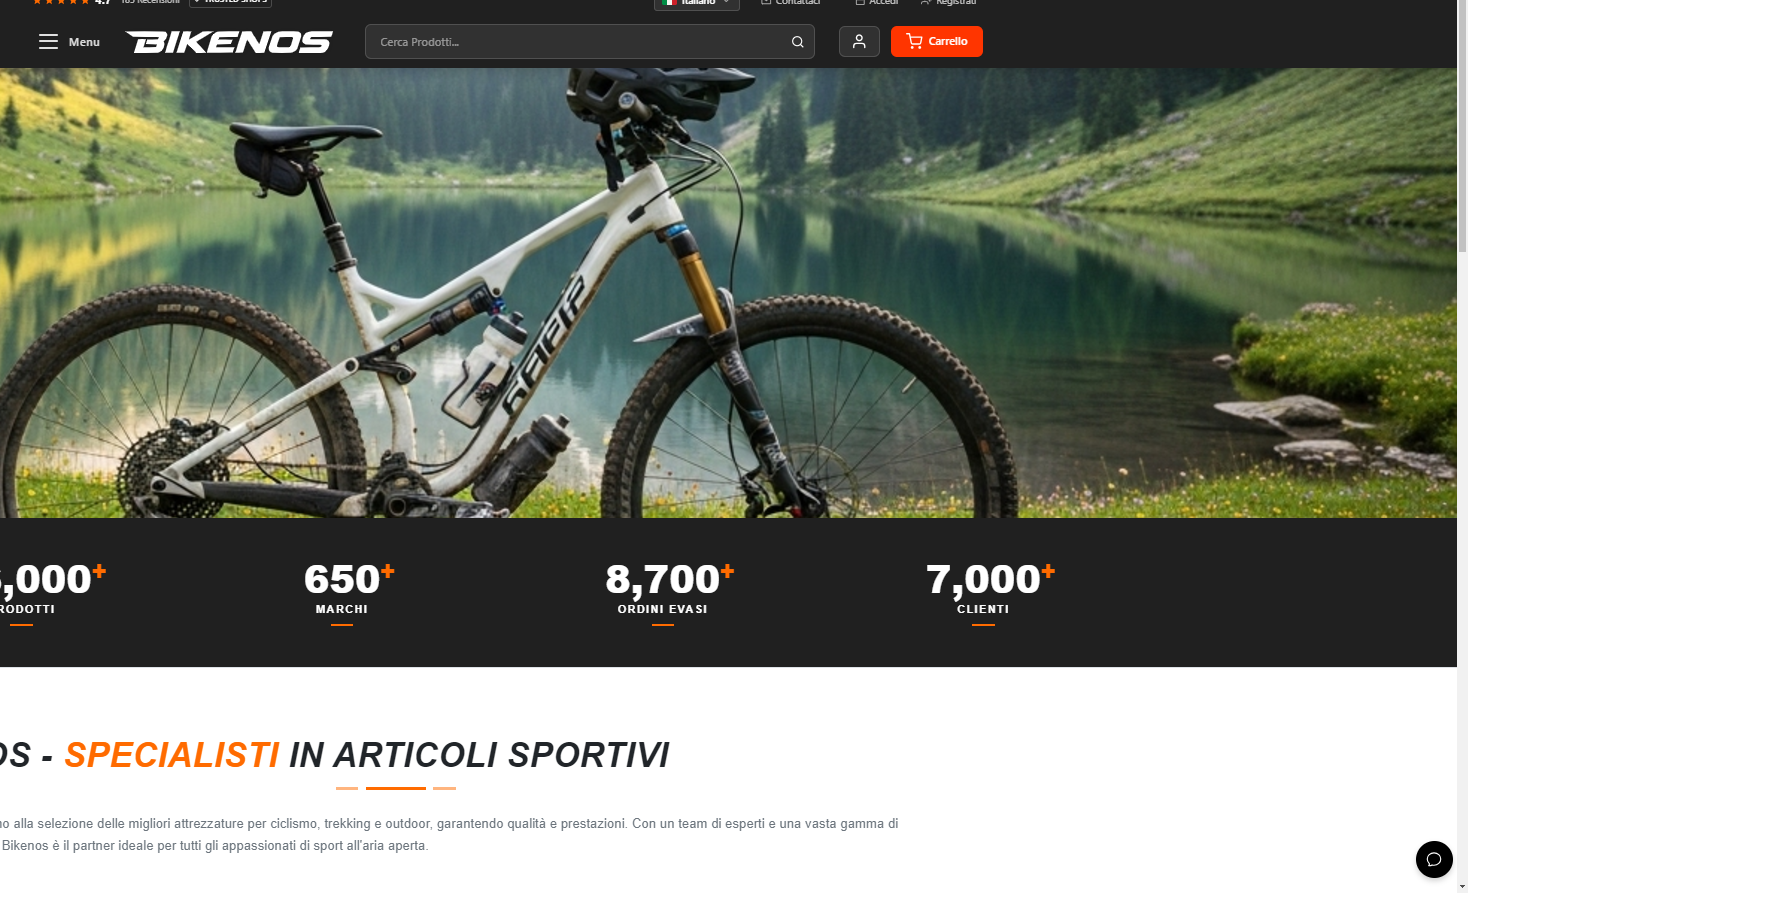
Task: Focus the Cerca Prodotti search field
Action: 590,42
